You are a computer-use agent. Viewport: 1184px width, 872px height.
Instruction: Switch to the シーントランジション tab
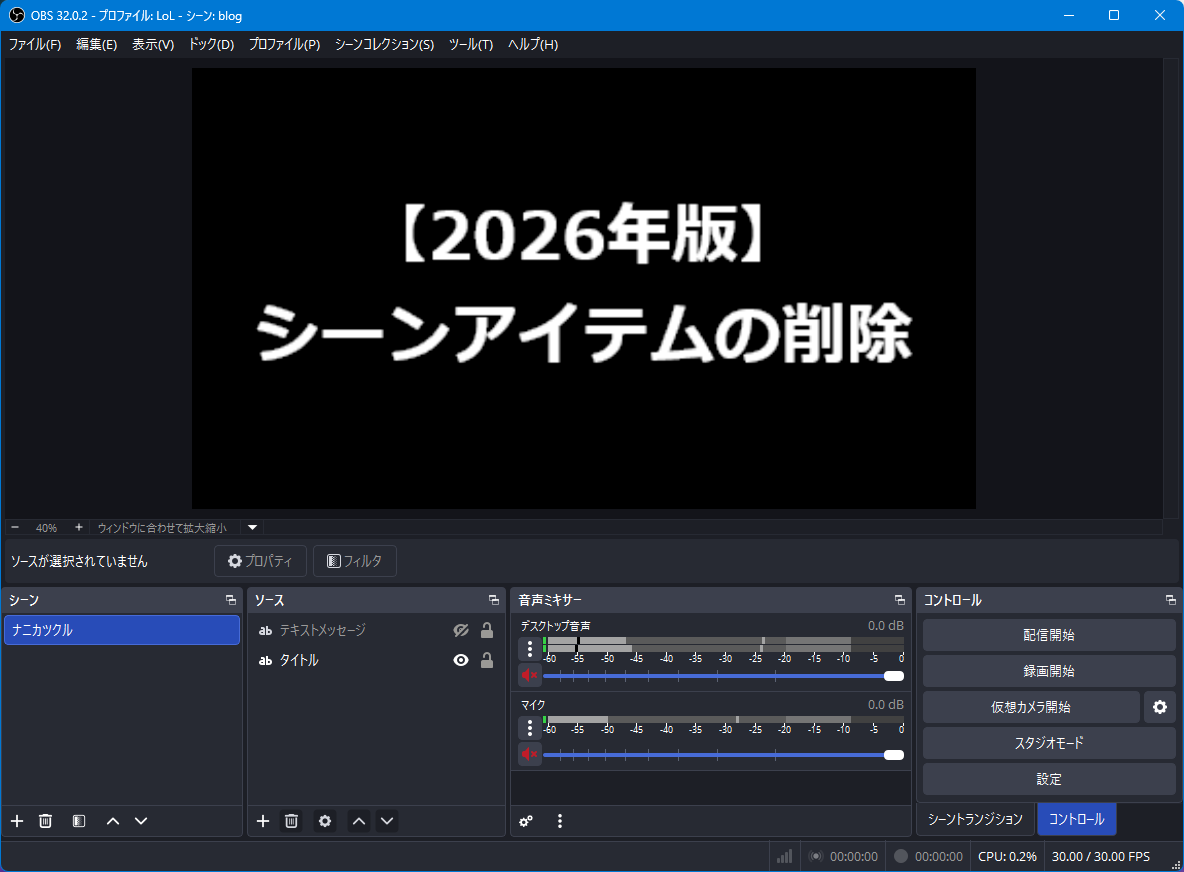click(974, 819)
